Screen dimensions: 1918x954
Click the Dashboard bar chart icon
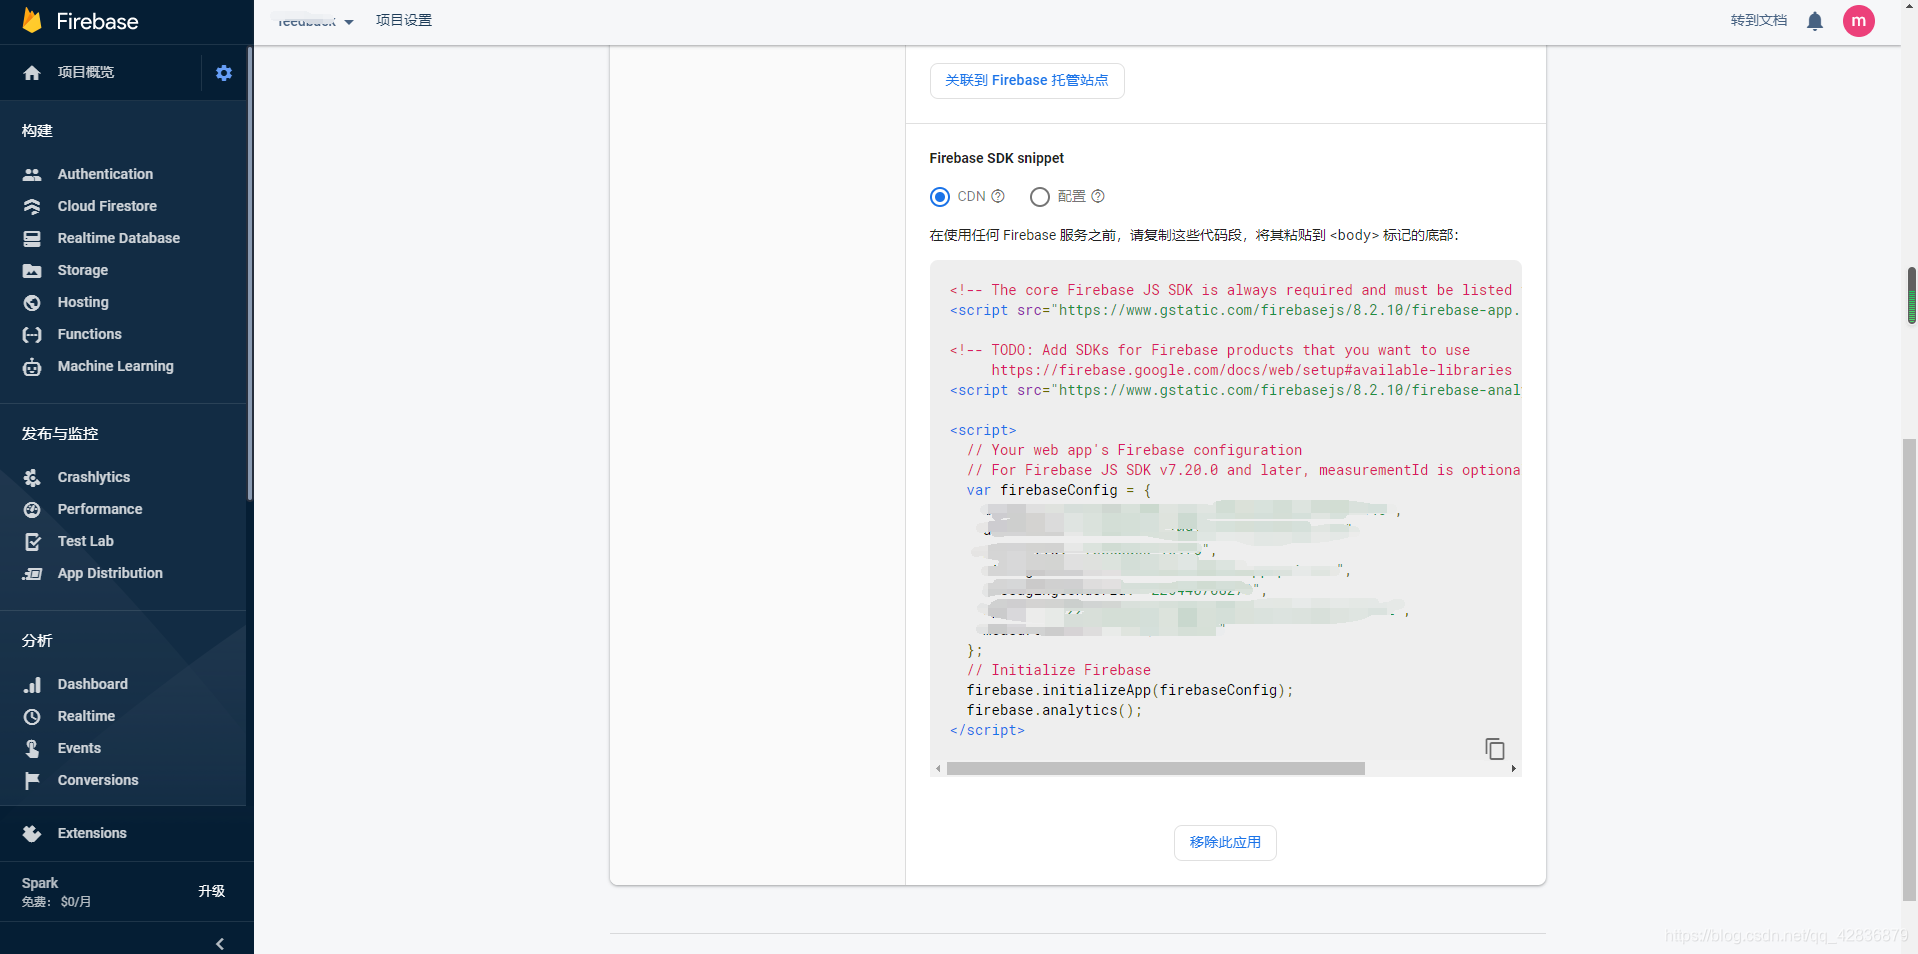pos(32,684)
